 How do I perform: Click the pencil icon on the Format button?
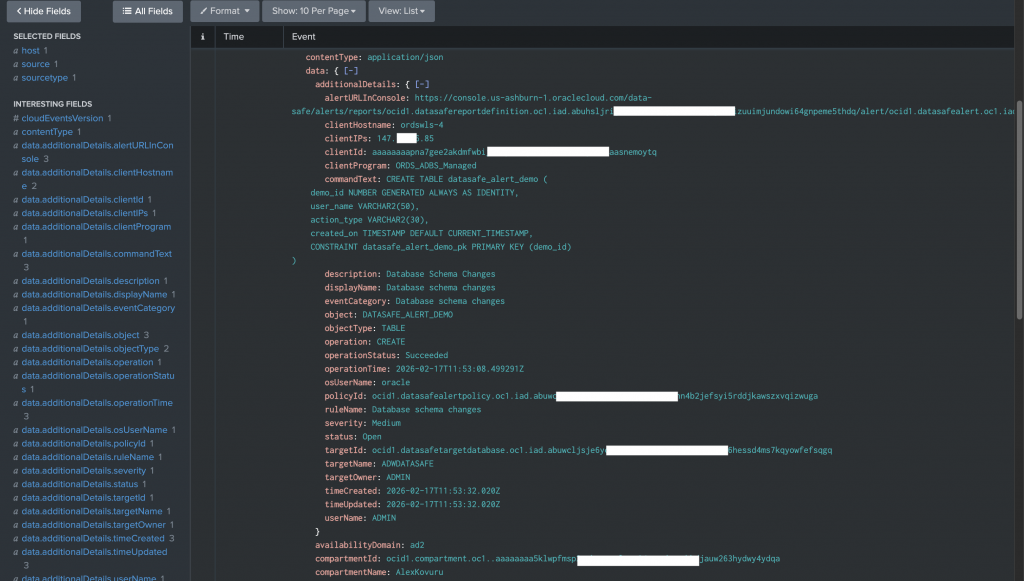tap(203, 11)
